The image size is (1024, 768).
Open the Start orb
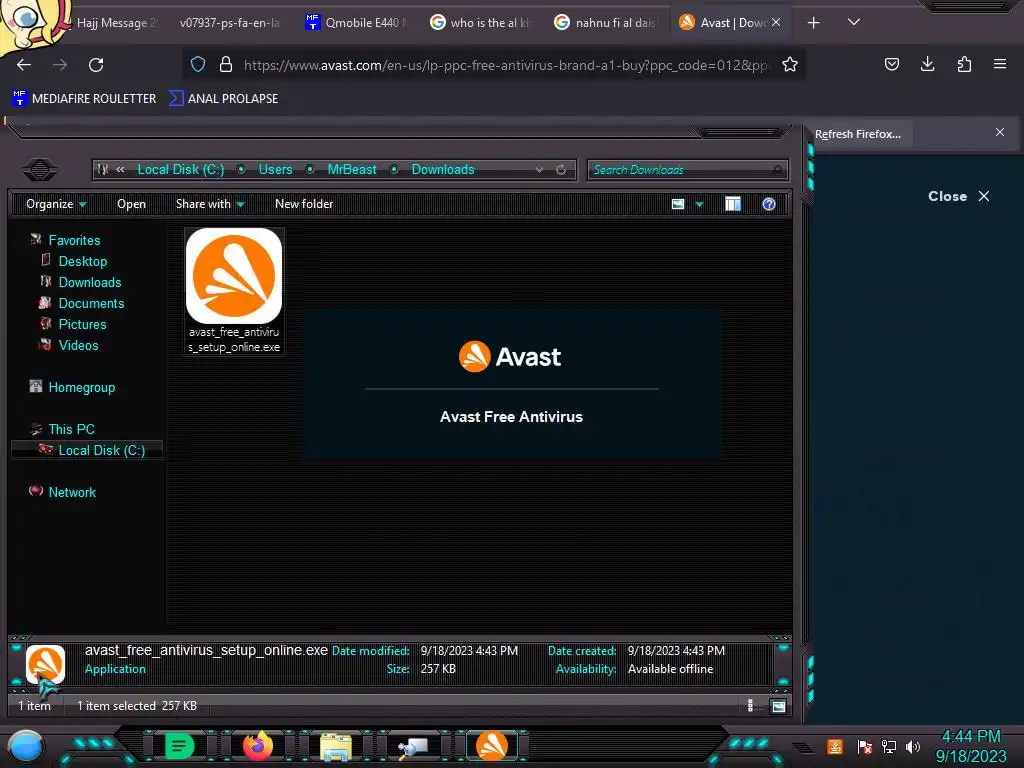[x=25, y=747]
